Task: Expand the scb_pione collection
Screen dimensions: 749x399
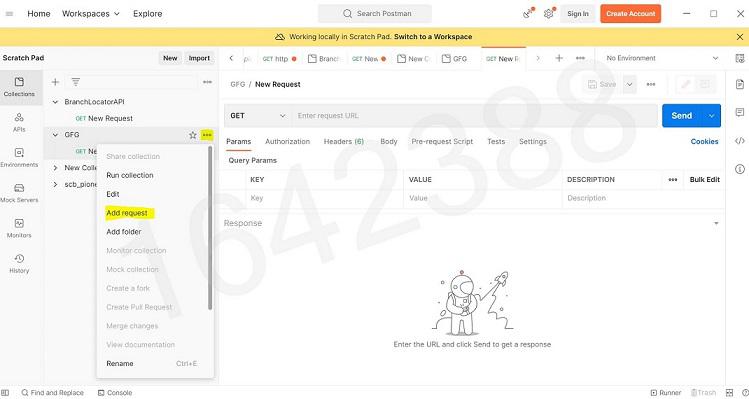Action: (x=55, y=184)
